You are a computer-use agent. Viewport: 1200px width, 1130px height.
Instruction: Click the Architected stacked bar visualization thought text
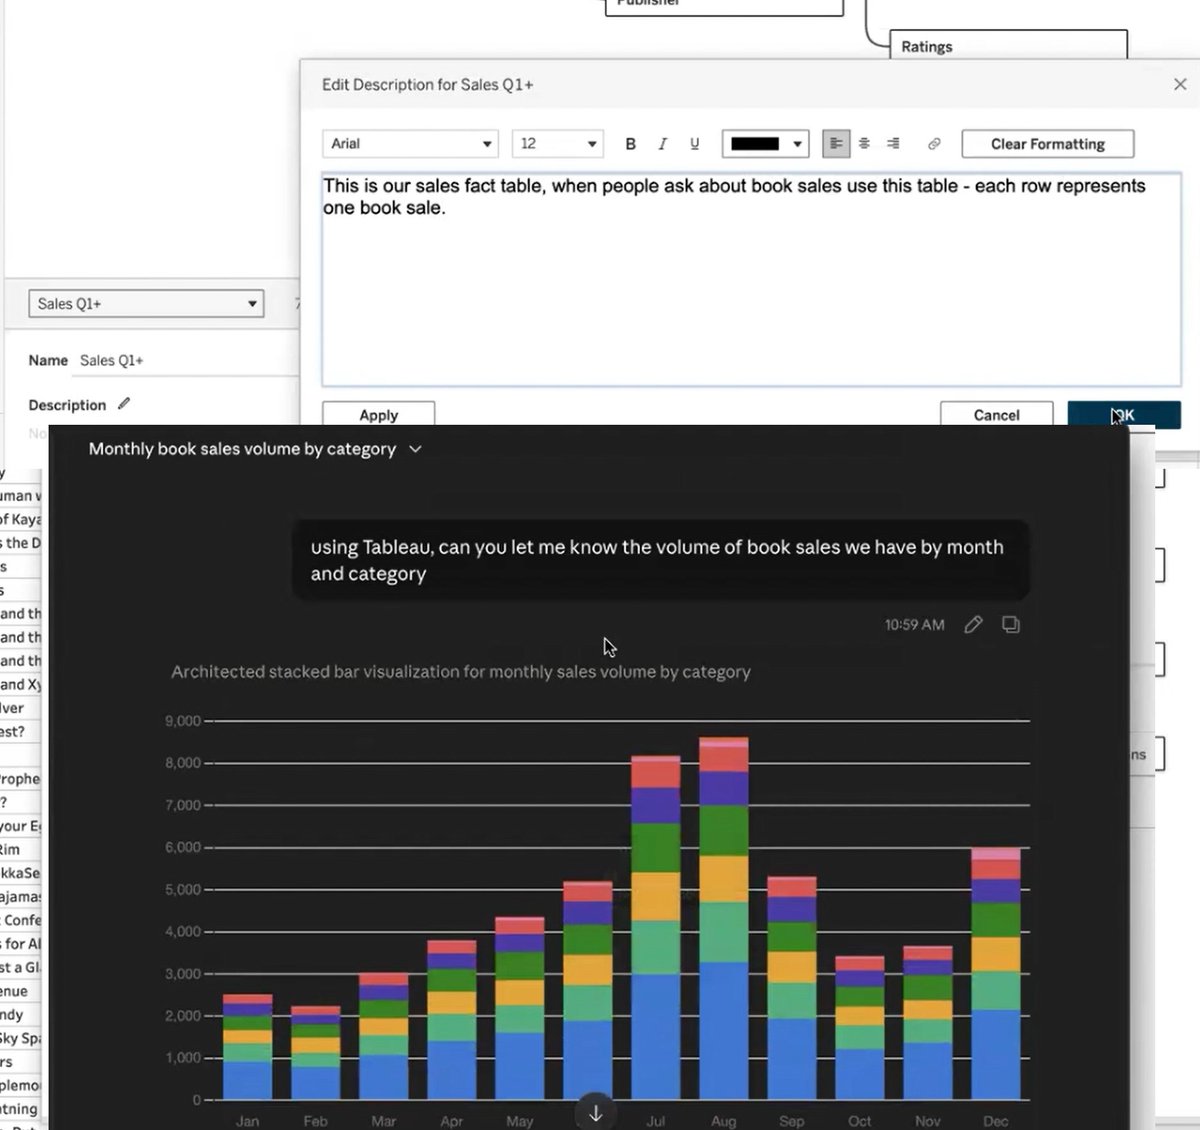point(460,672)
